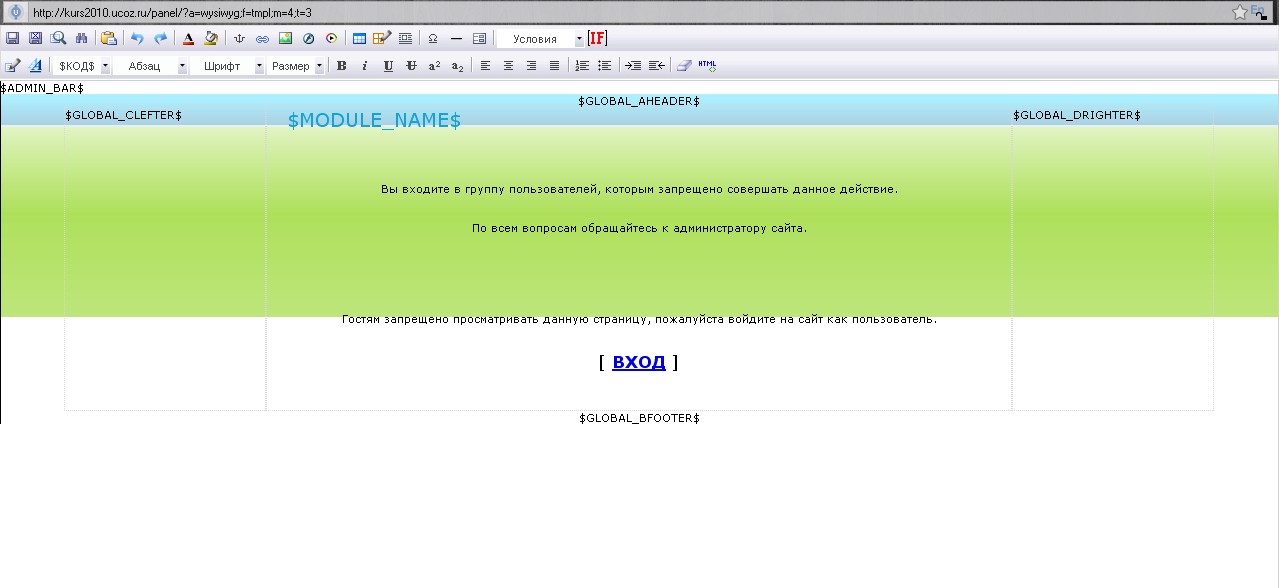
Task: Increase indent
Action: pyautogui.click(x=633, y=66)
